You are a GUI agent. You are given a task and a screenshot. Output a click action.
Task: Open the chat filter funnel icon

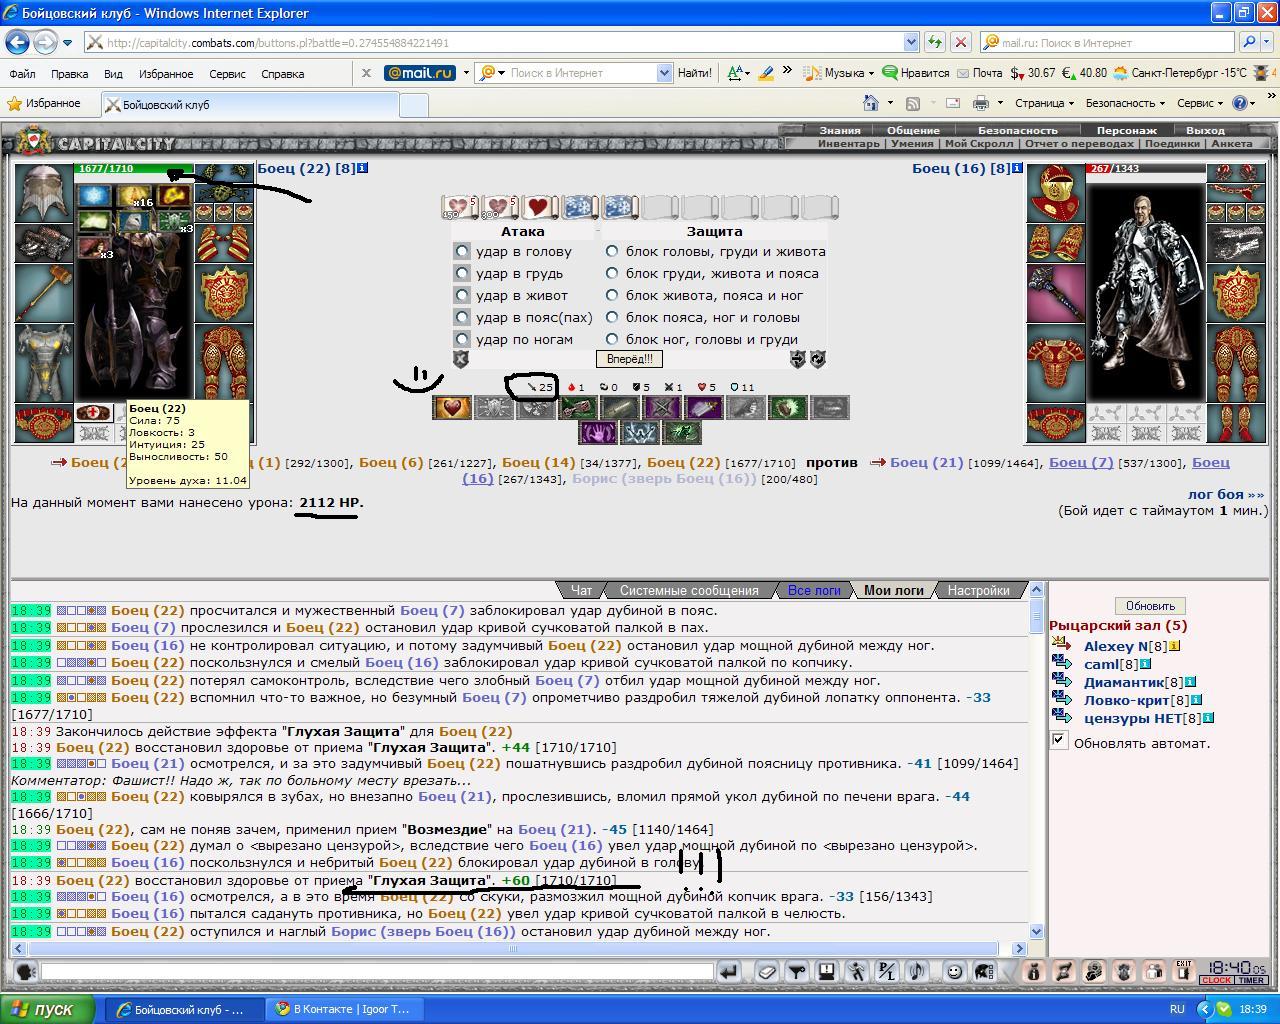click(x=796, y=971)
